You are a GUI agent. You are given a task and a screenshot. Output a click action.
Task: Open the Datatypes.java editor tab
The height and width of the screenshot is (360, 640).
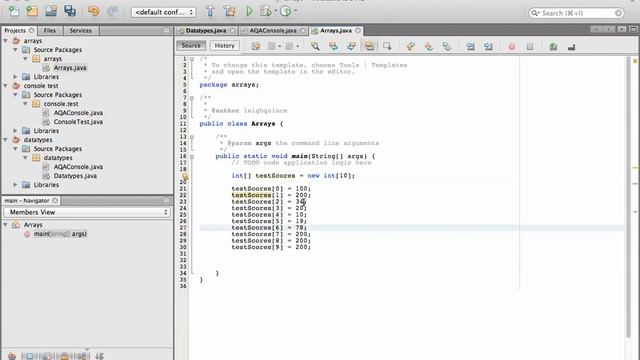(206, 31)
